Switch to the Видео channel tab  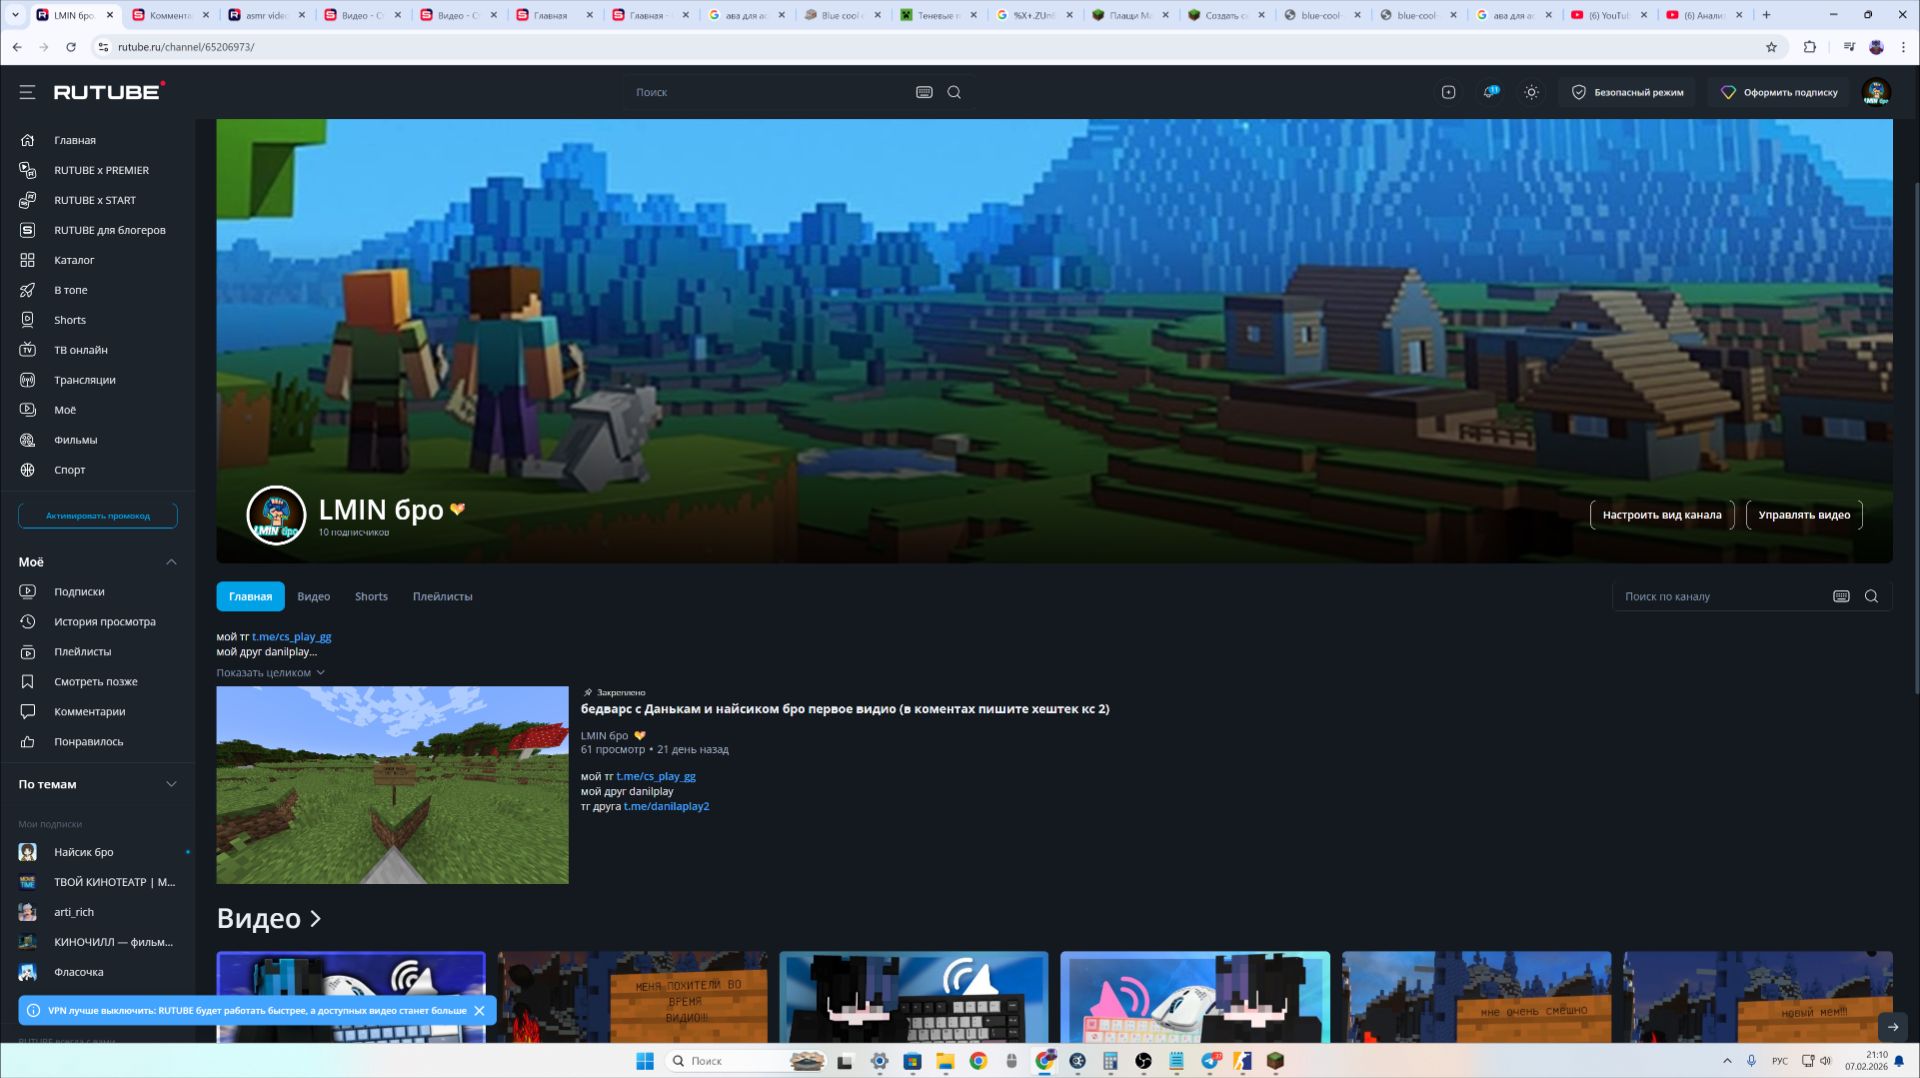pos(313,597)
